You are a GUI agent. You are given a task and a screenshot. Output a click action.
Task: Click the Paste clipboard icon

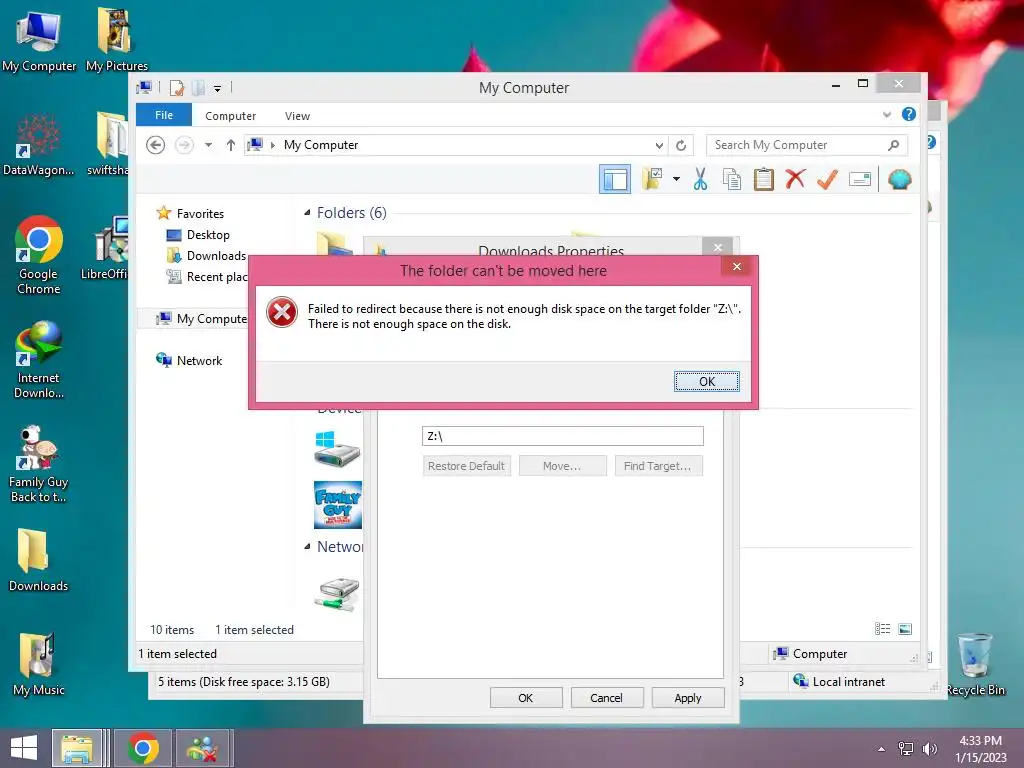click(x=763, y=179)
